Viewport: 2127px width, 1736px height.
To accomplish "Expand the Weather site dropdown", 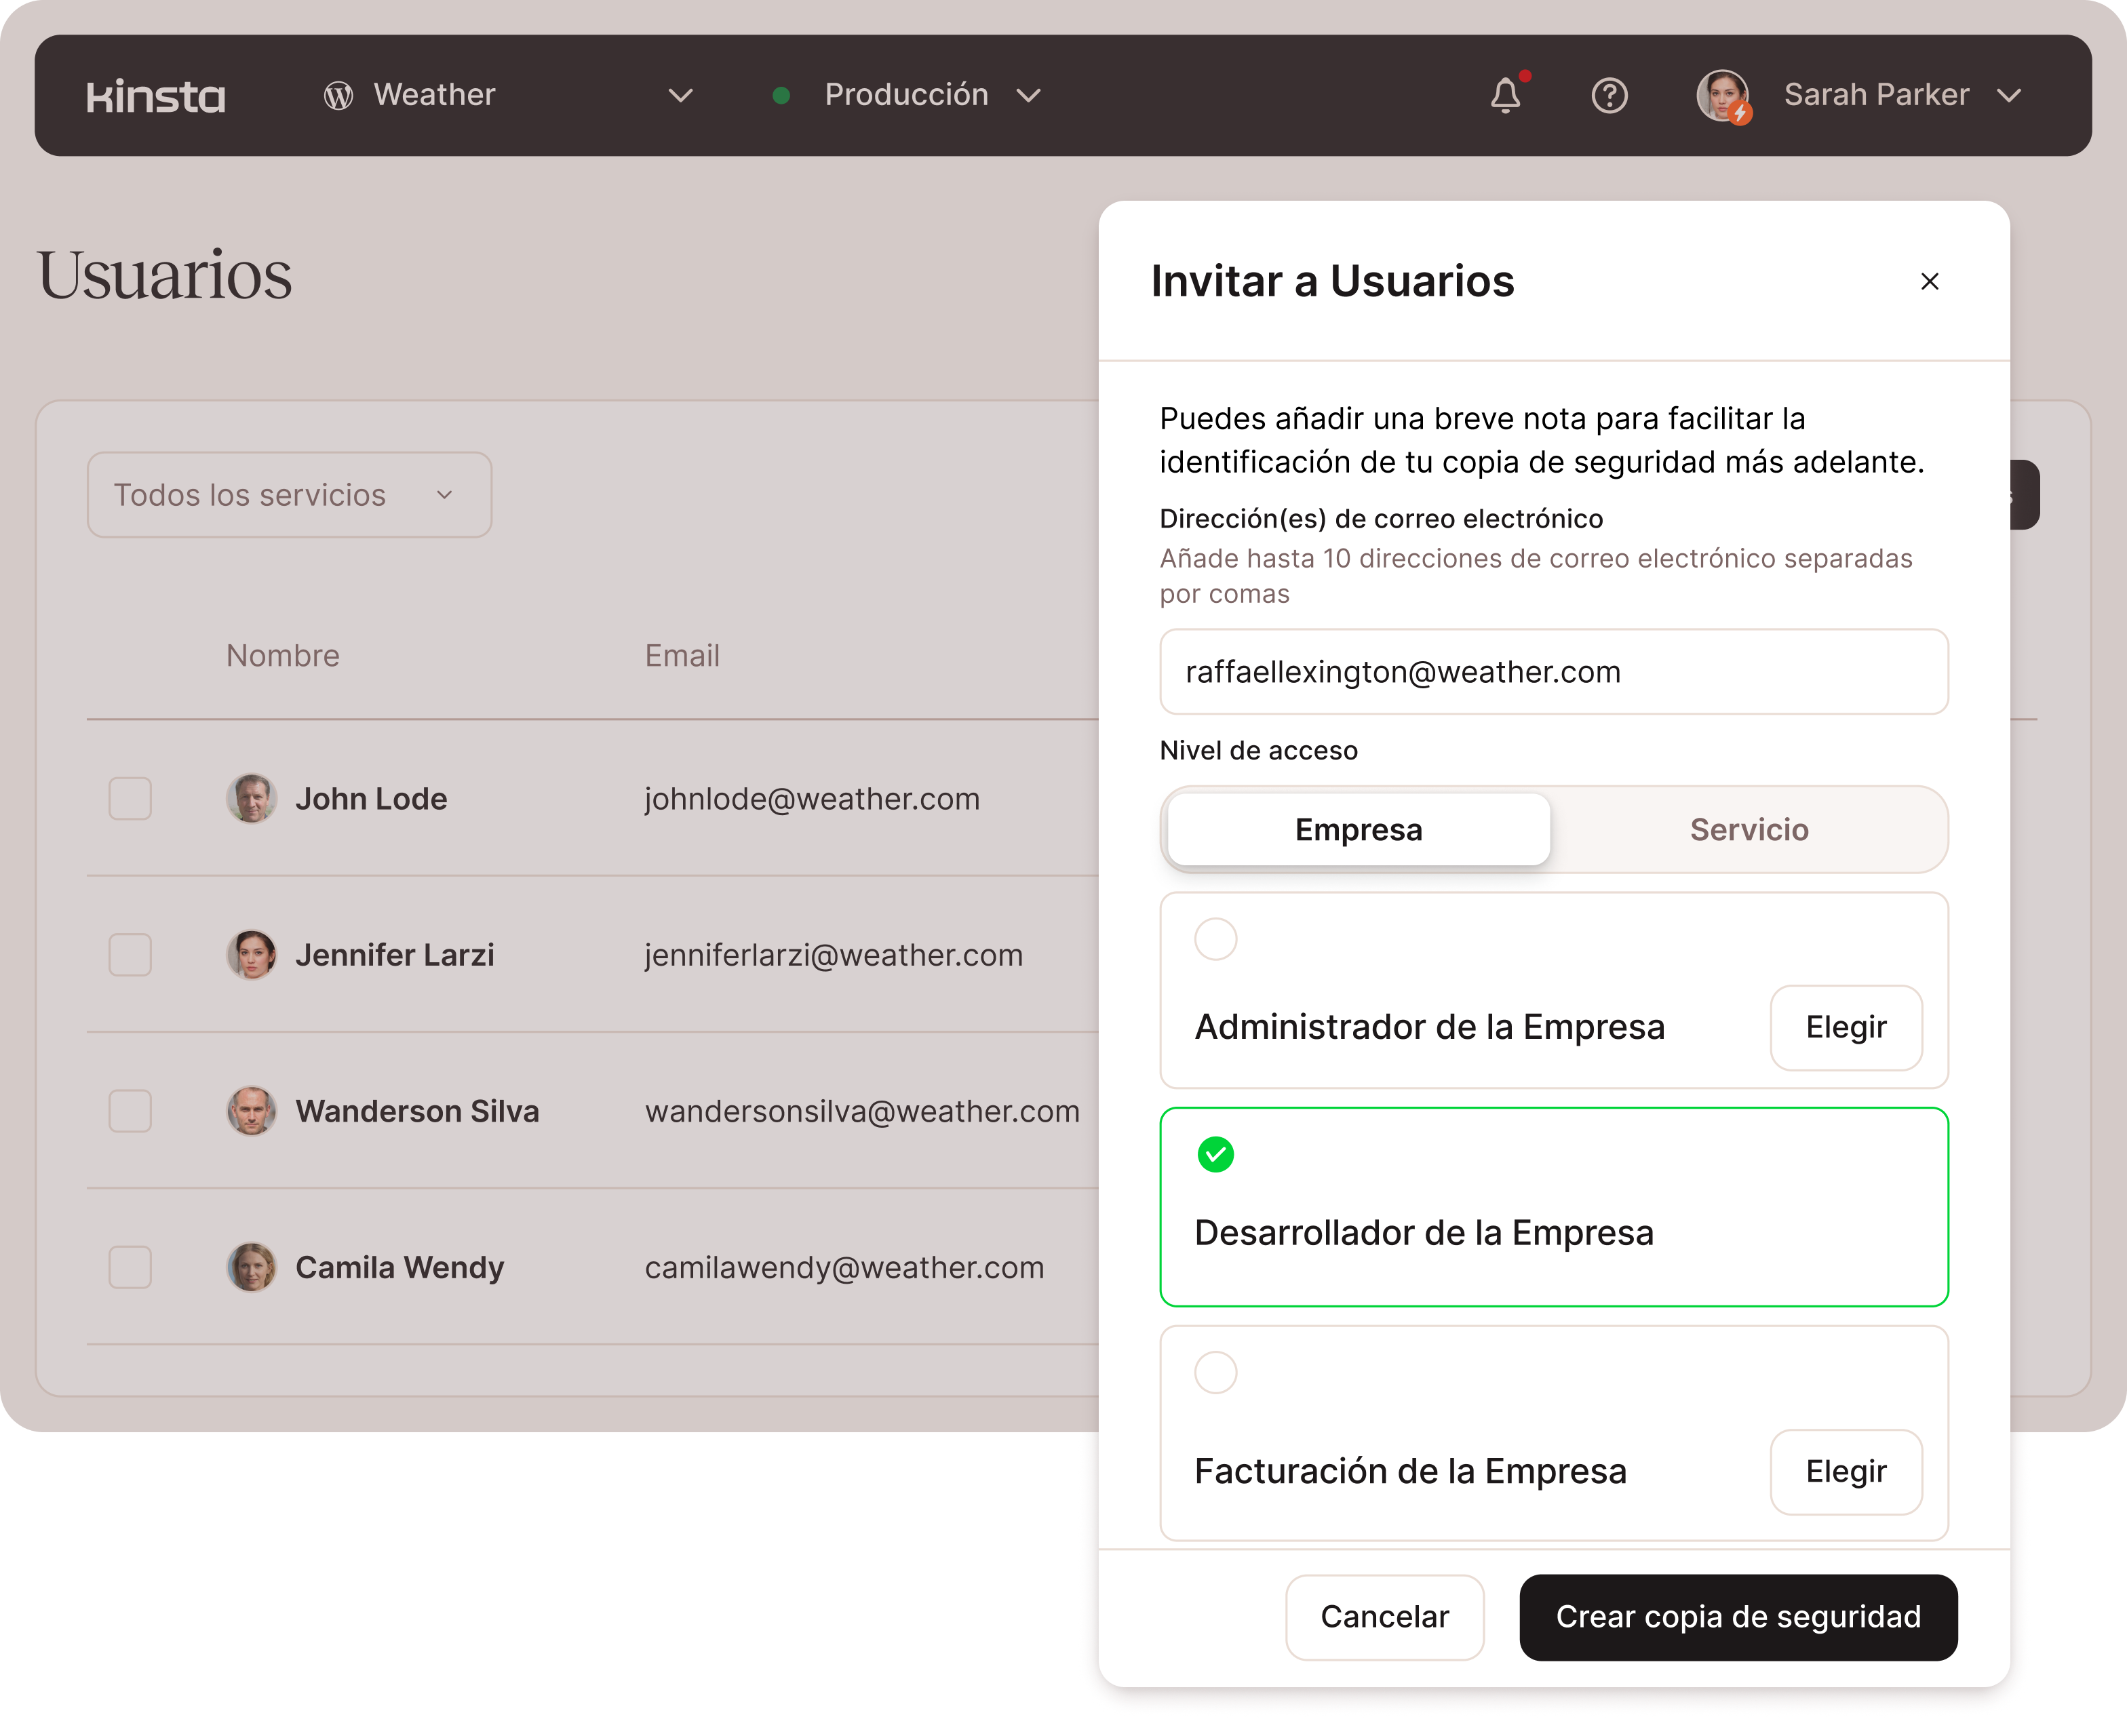I will (x=680, y=96).
